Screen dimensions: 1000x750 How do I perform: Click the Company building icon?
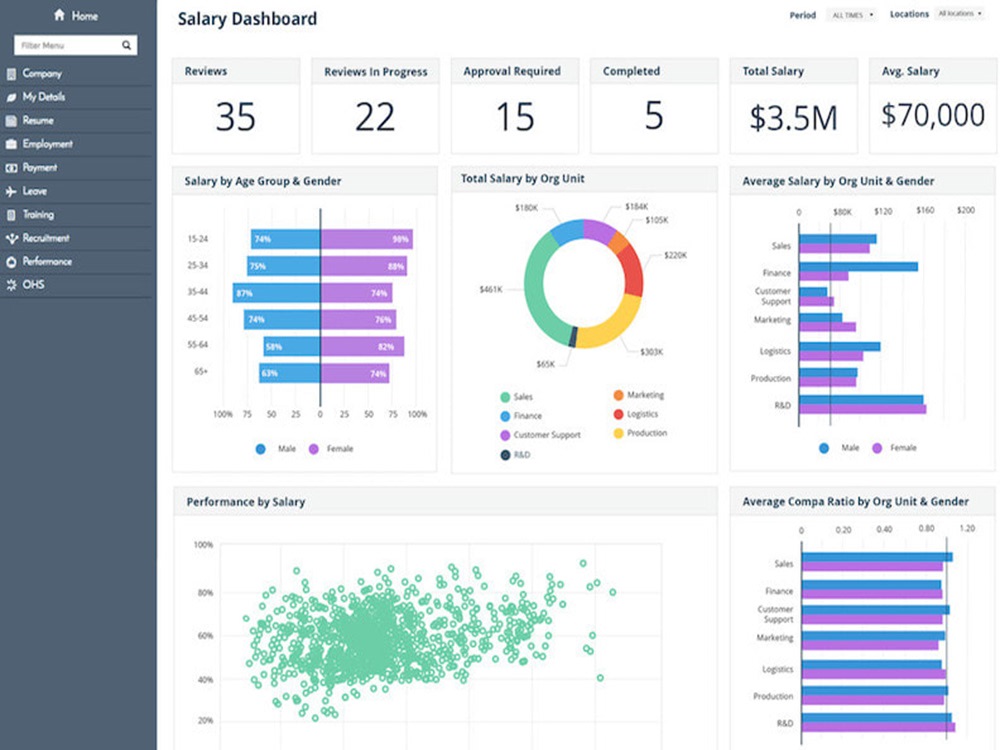click(x=11, y=74)
